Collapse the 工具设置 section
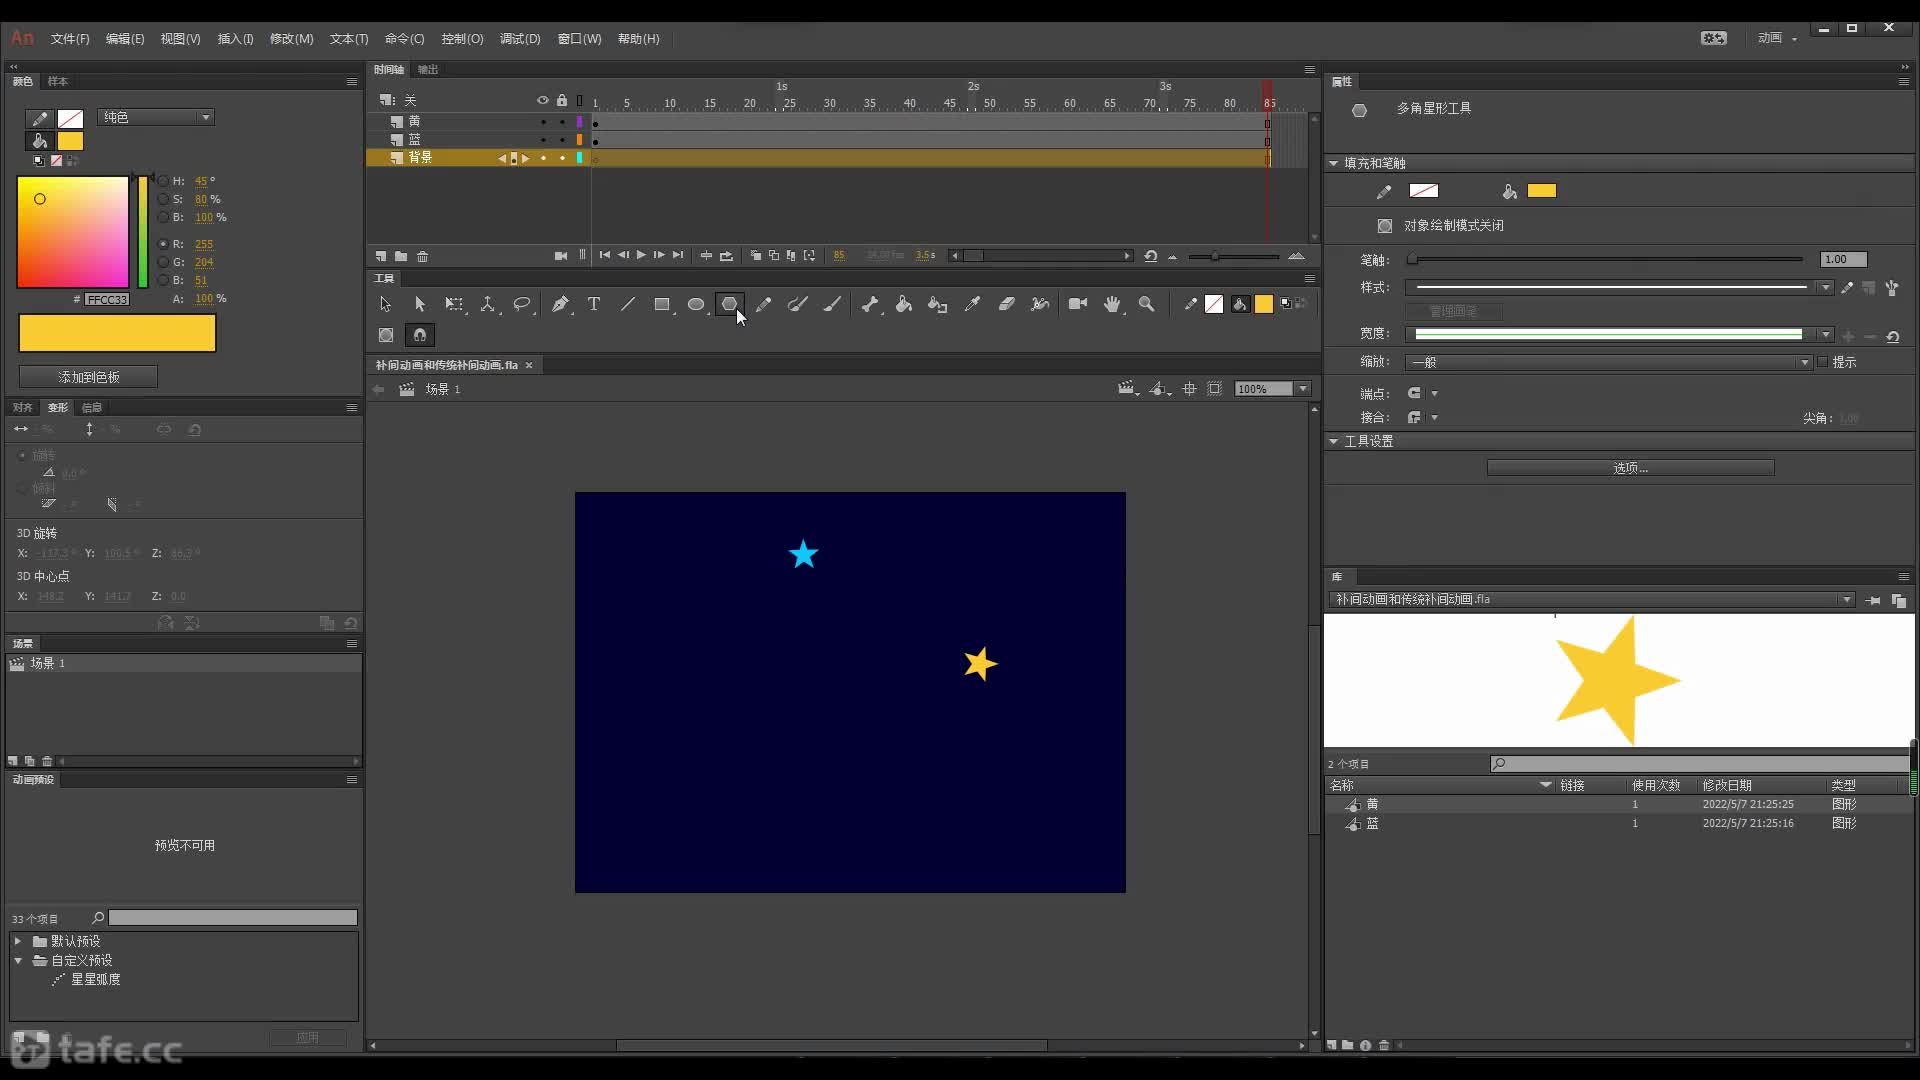The image size is (1920, 1080). [1333, 441]
